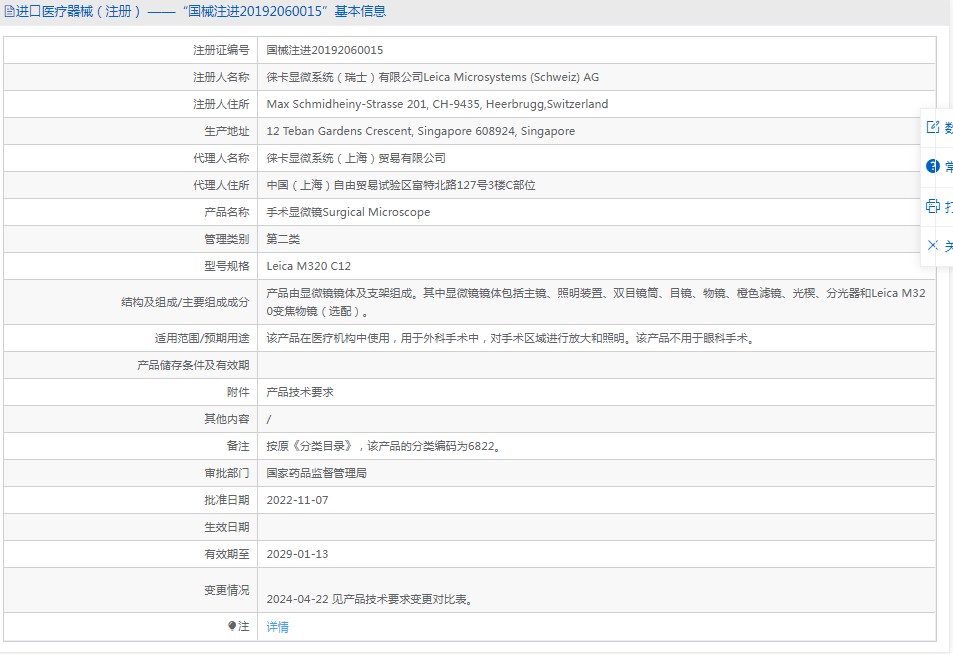Click the X close icon in side panel
This screenshot has height=654, width=953.
click(933, 245)
